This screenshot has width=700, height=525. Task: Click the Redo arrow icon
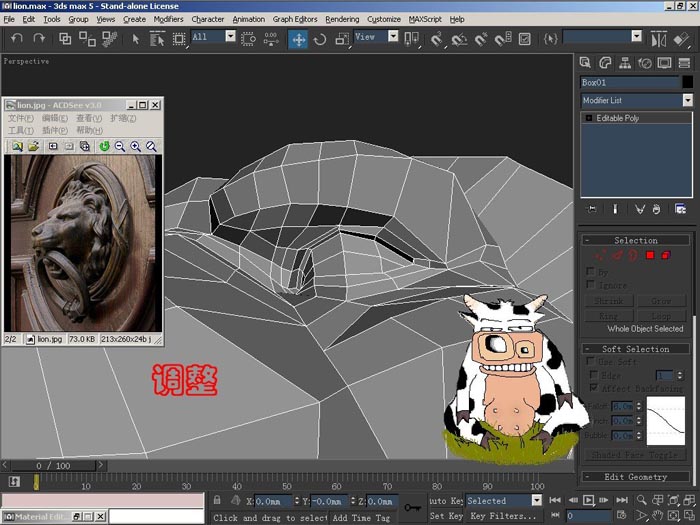(39, 39)
